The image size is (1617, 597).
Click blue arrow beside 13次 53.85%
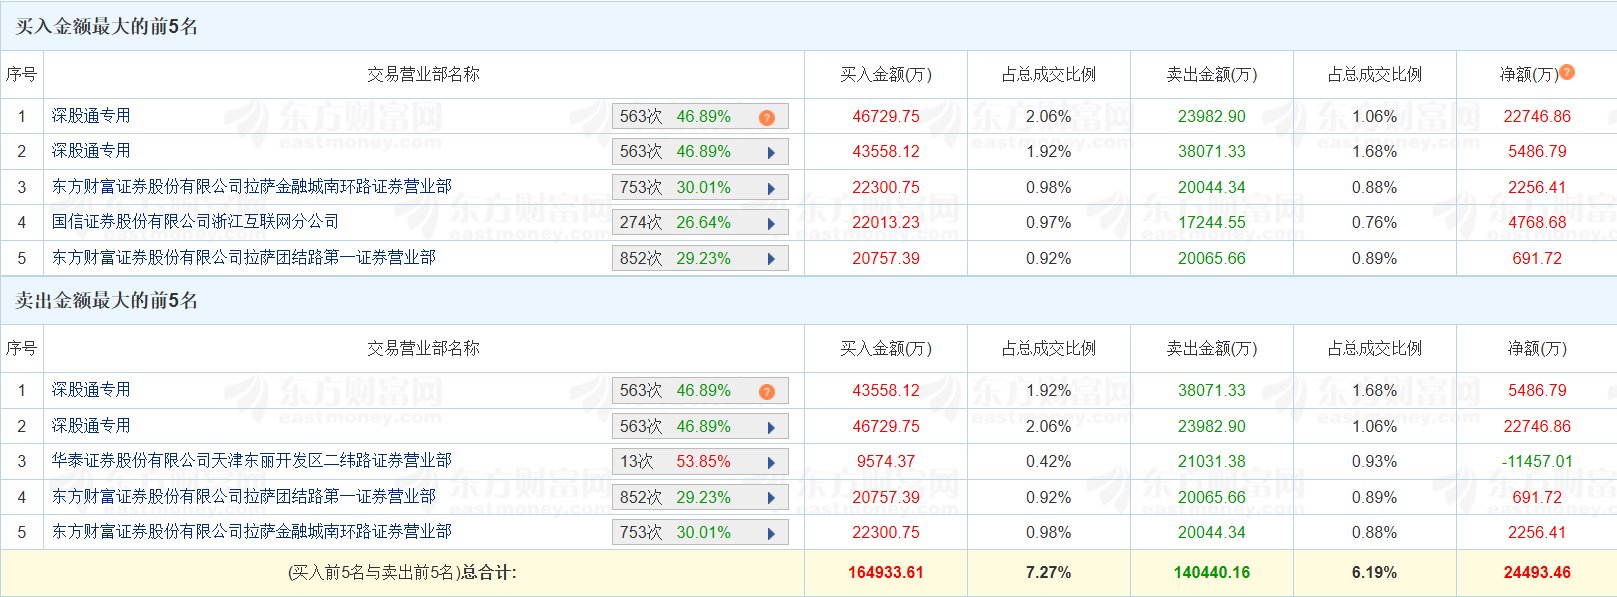[771, 463]
